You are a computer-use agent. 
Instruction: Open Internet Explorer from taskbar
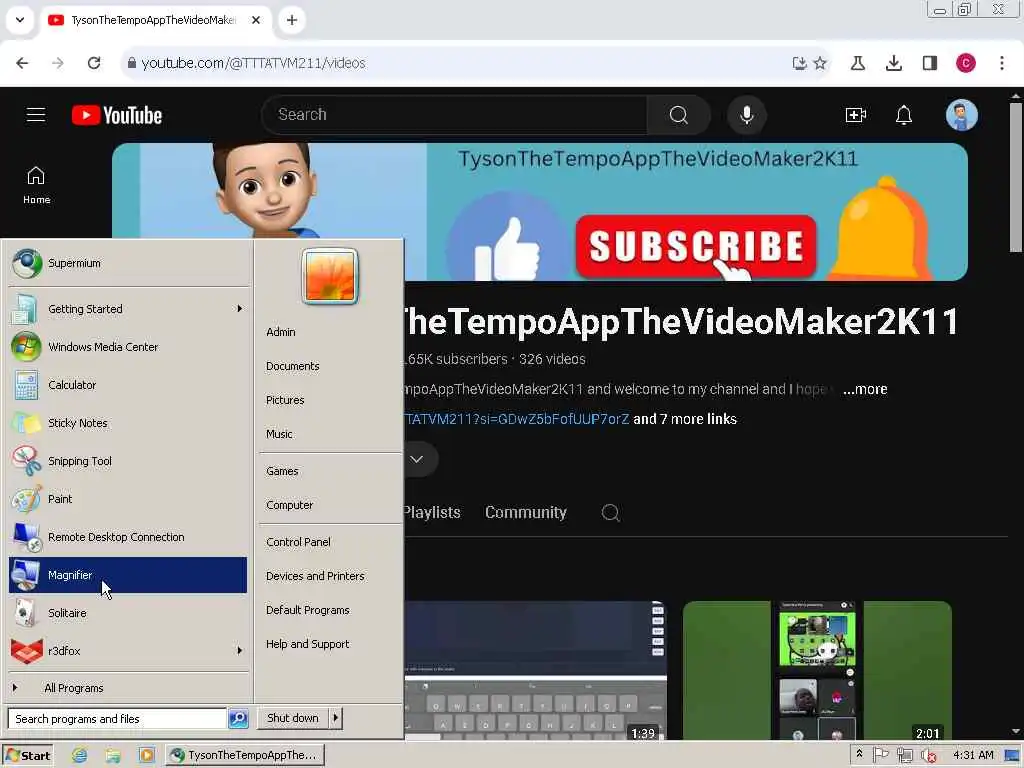80,756
